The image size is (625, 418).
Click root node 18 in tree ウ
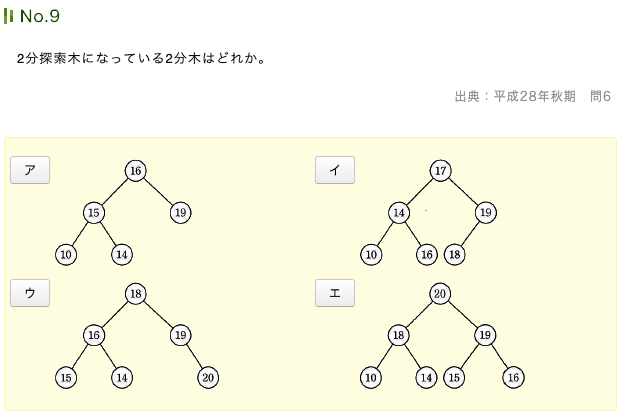[136, 293]
